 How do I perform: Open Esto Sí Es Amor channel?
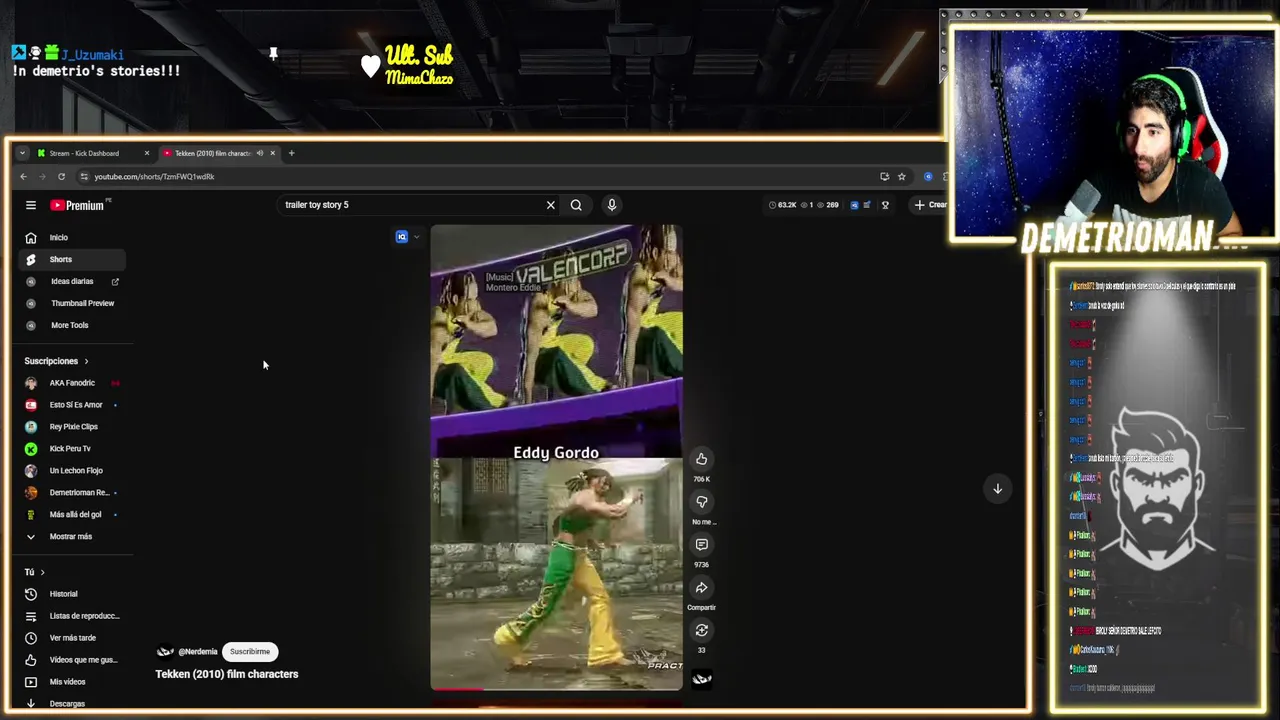(x=71, y=405)
